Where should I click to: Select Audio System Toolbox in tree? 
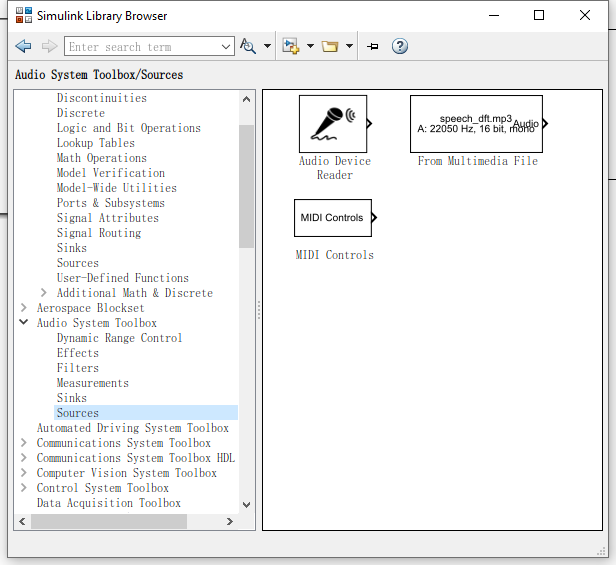pyautogui.click(x=97, y=323)
